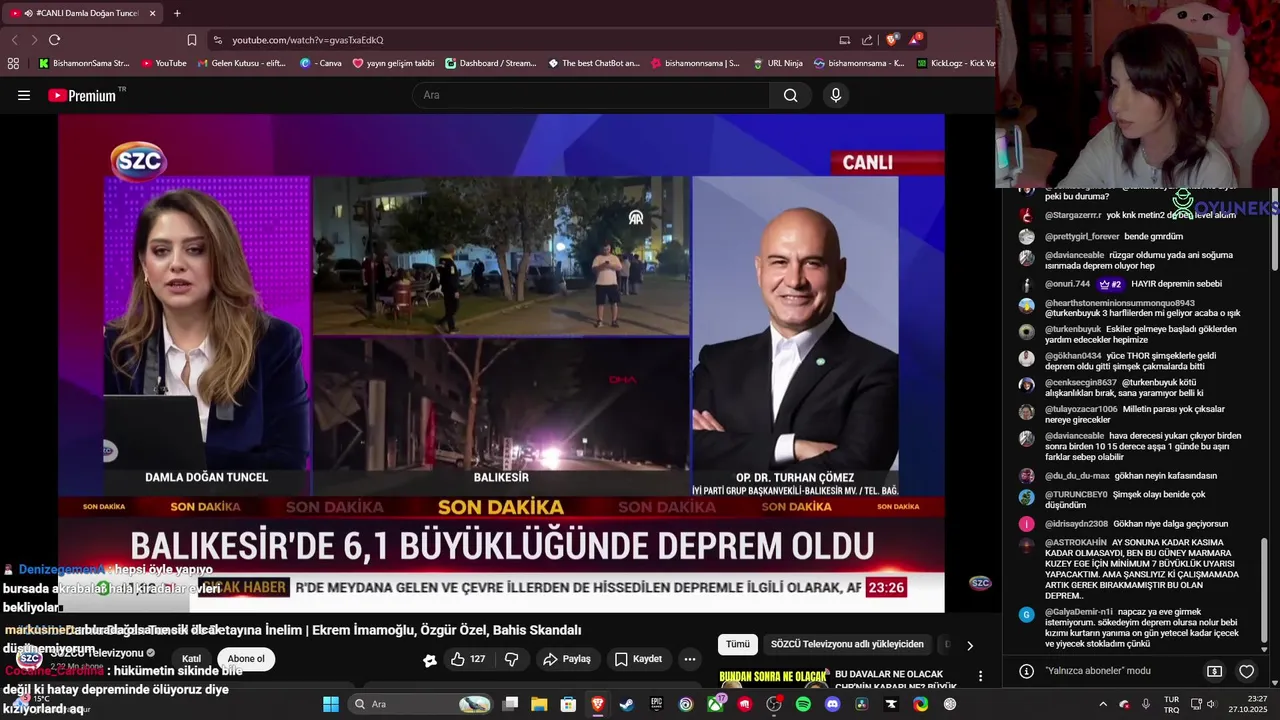Like the video with thumbs up
This screenshot has height=720, width=1280.
tap(467, 659)
